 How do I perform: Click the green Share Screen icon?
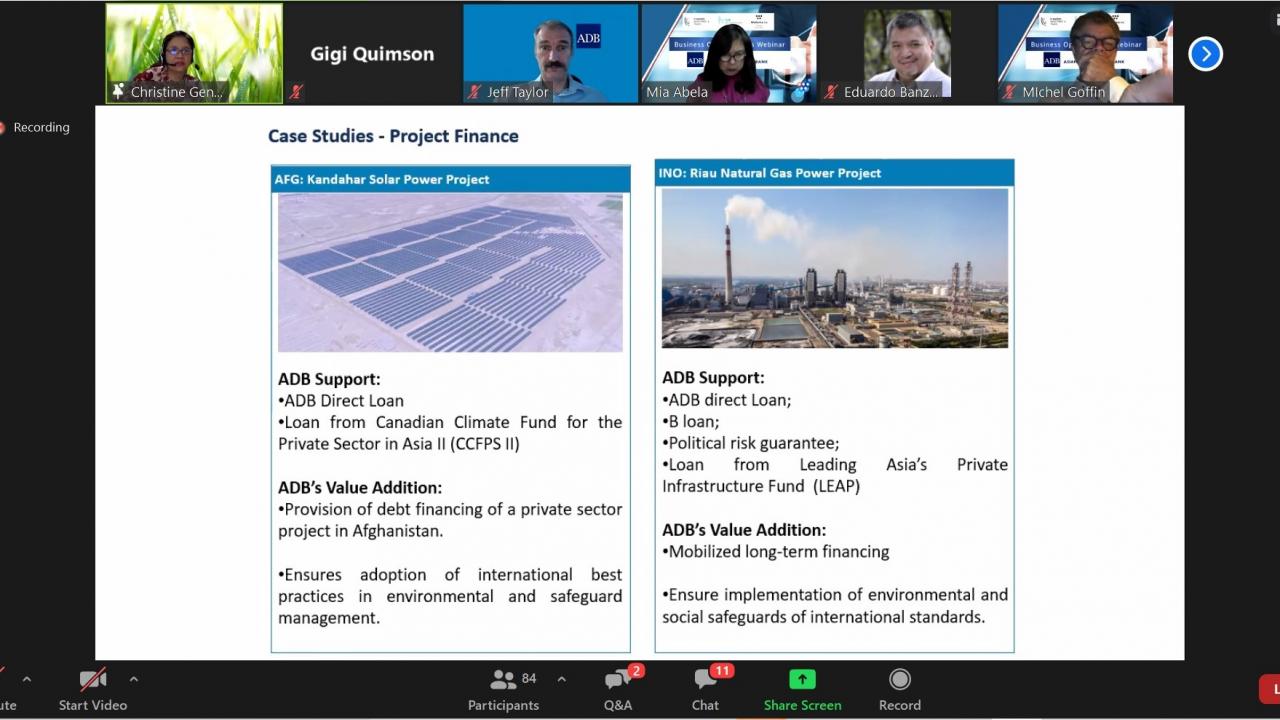[802, 679]
